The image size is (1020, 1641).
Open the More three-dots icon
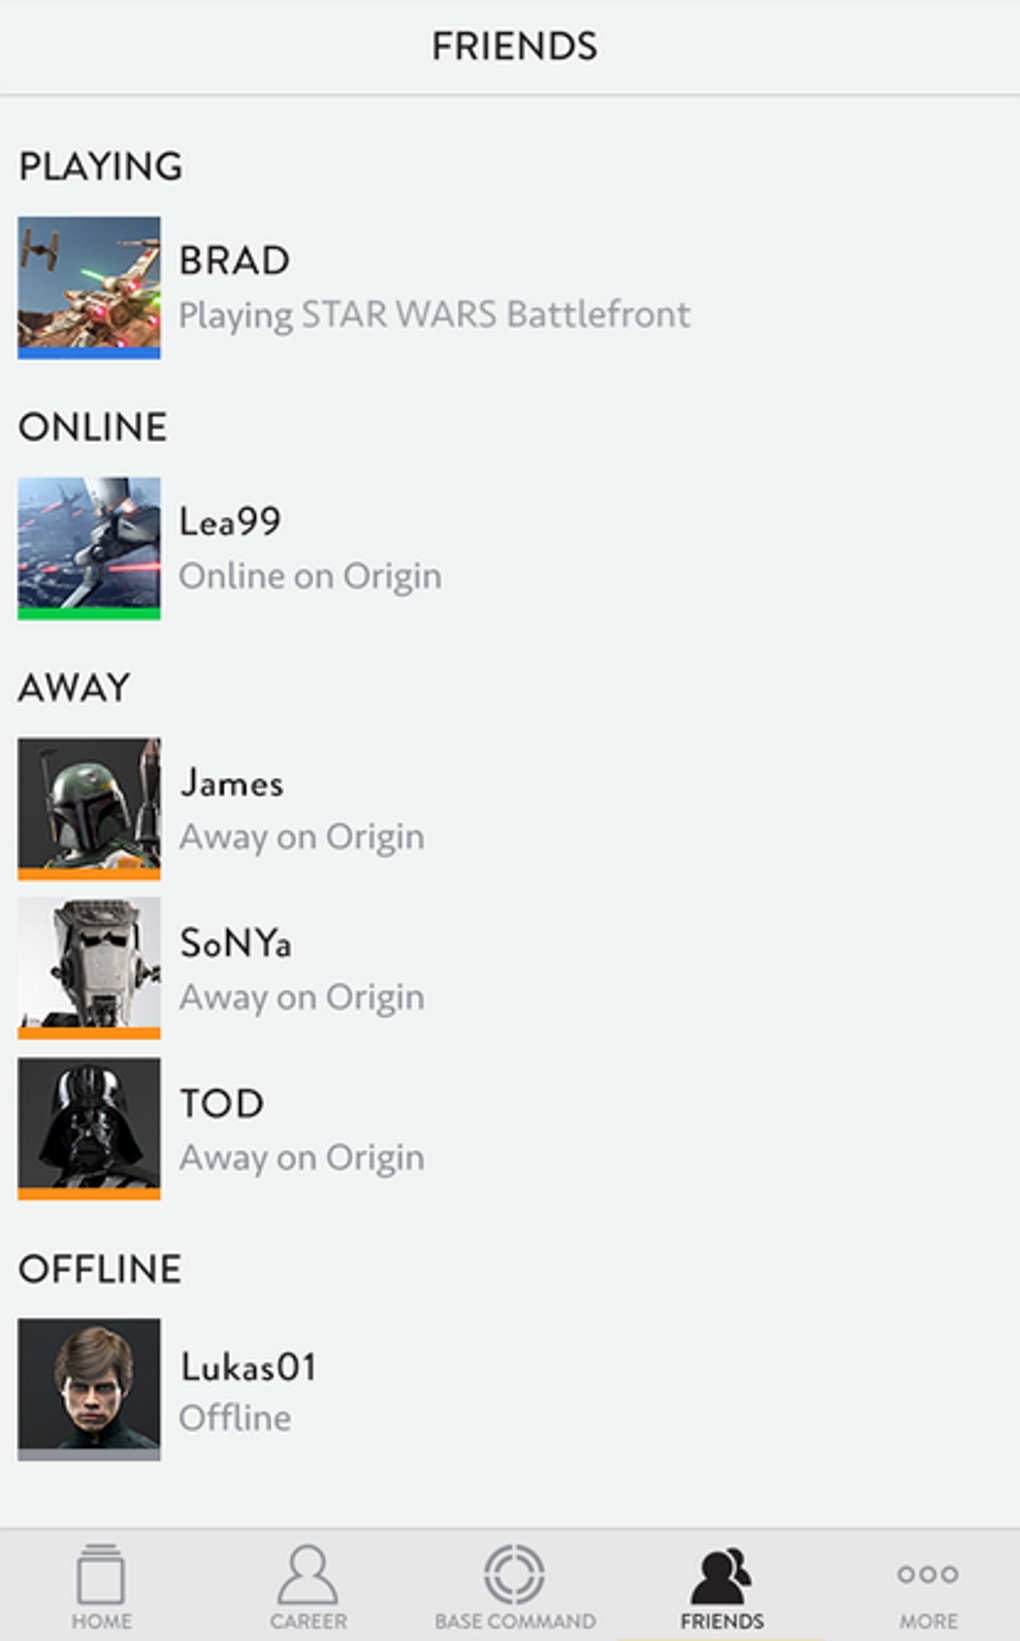[x=928, y=1575]
